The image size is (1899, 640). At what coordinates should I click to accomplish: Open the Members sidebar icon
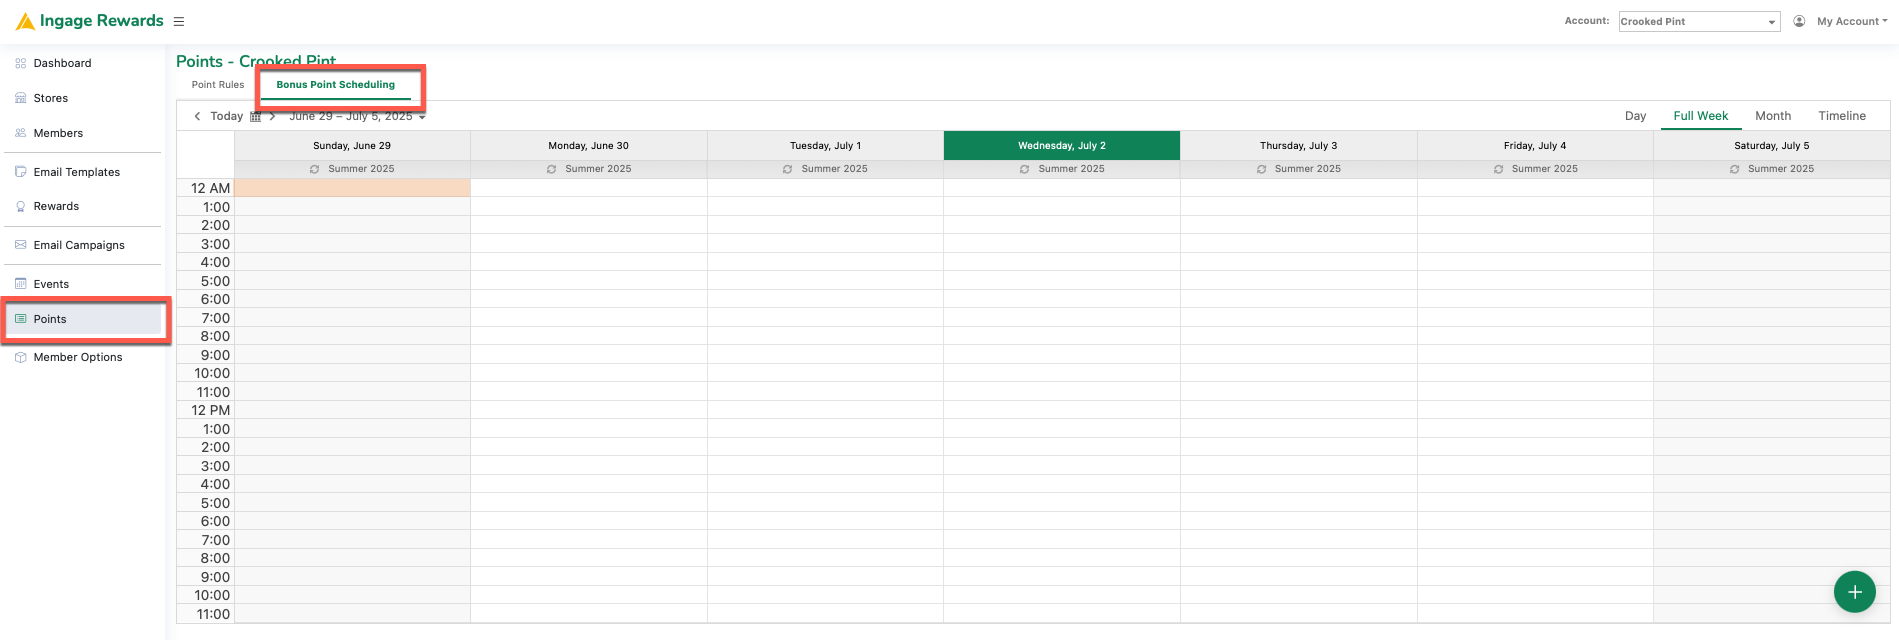21,133
